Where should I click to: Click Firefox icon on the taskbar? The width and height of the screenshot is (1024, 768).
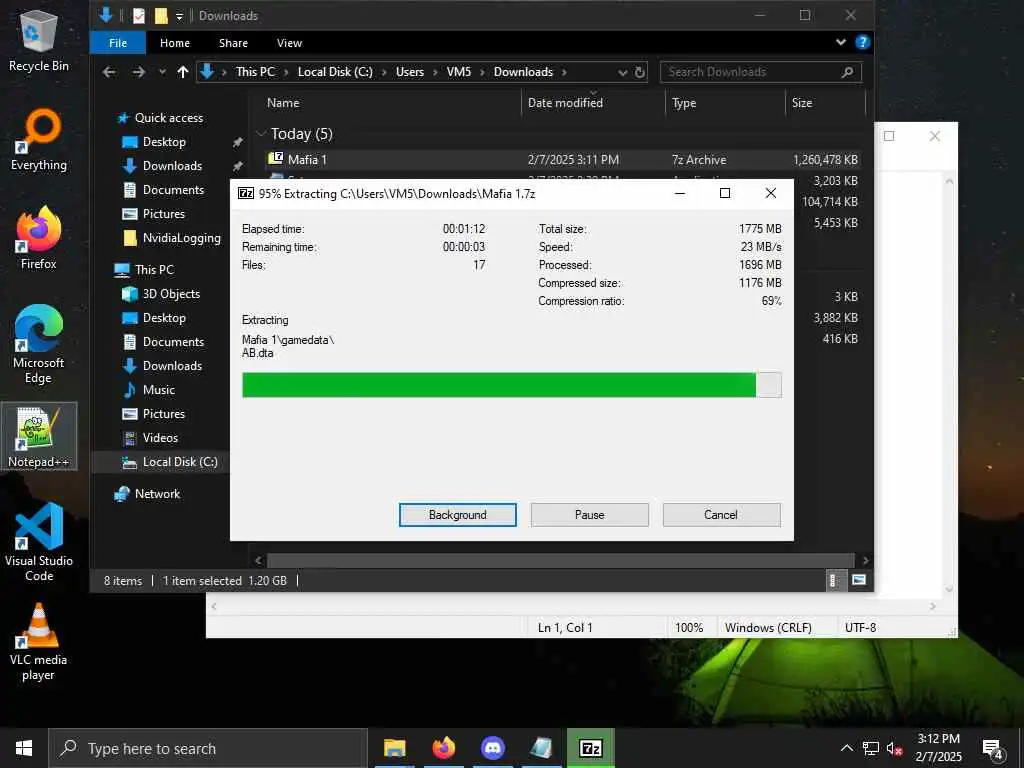click(443, 748)
